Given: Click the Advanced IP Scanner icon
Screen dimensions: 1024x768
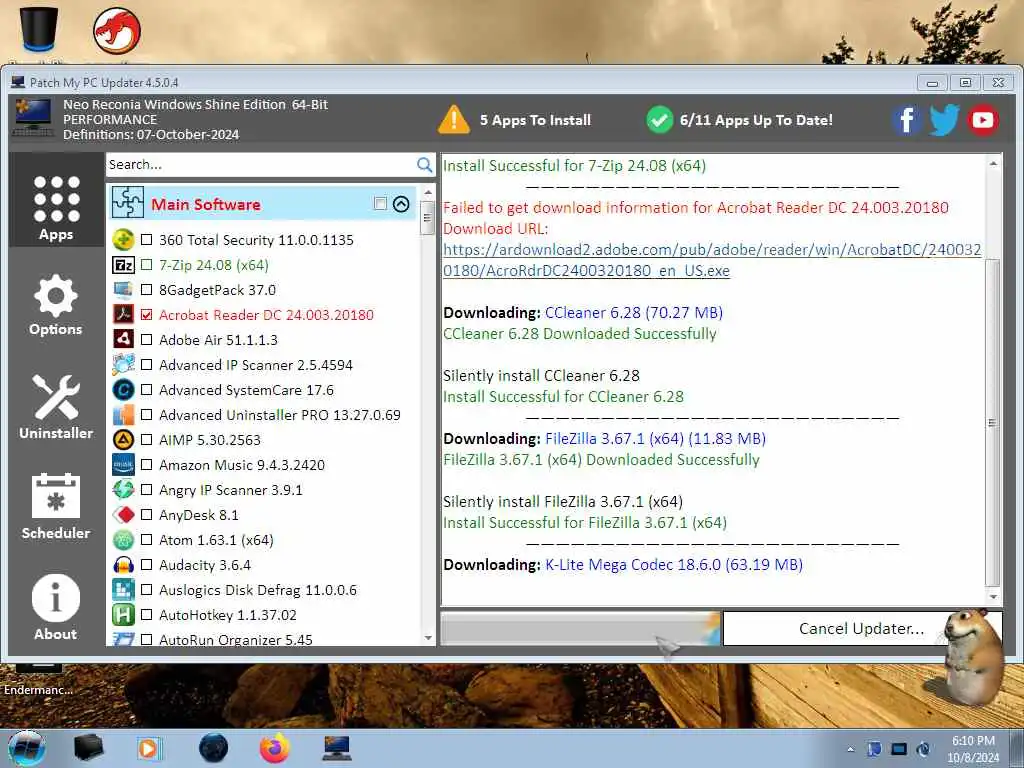Looking at the screenshot, I should tap(123, 364).
